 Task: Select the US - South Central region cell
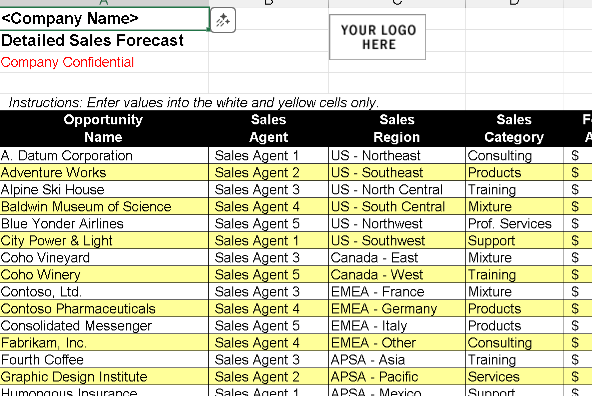click(x=397, y=206)
